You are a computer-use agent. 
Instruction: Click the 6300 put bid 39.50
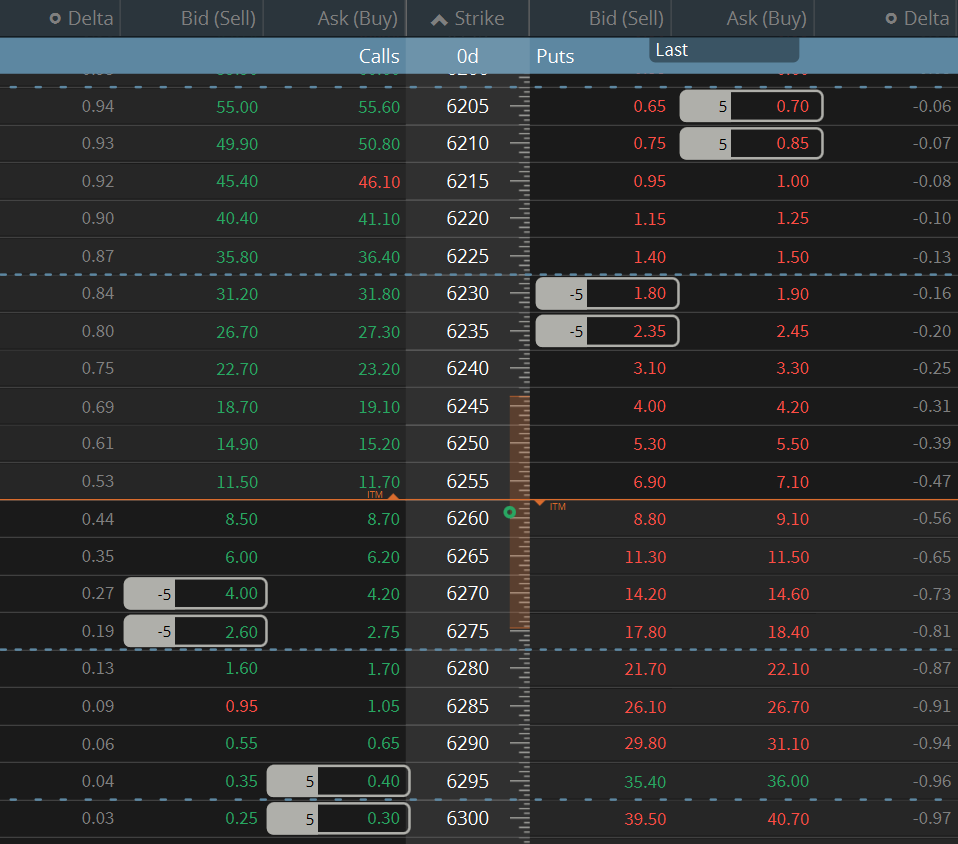(645, 819)
